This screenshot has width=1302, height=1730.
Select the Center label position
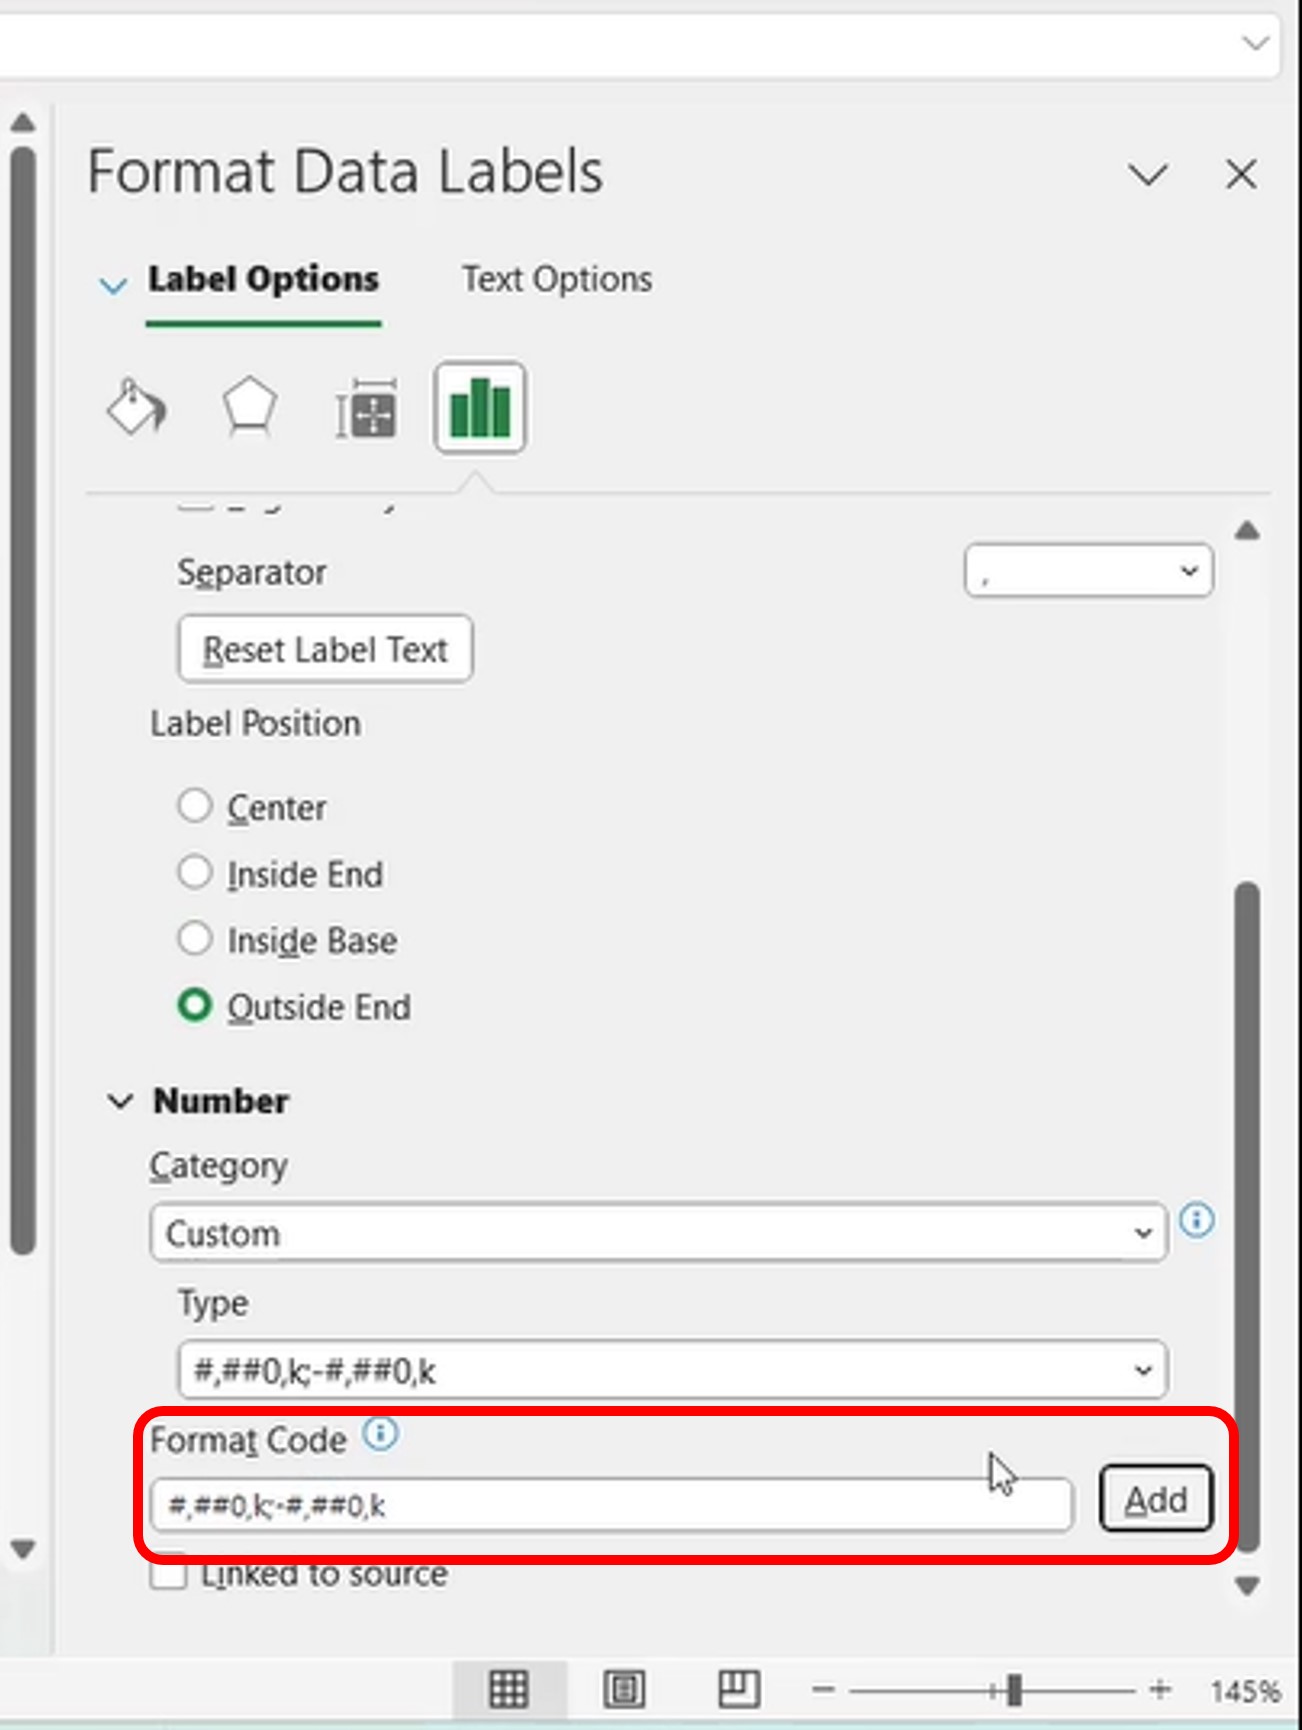[x=195, y=806]
